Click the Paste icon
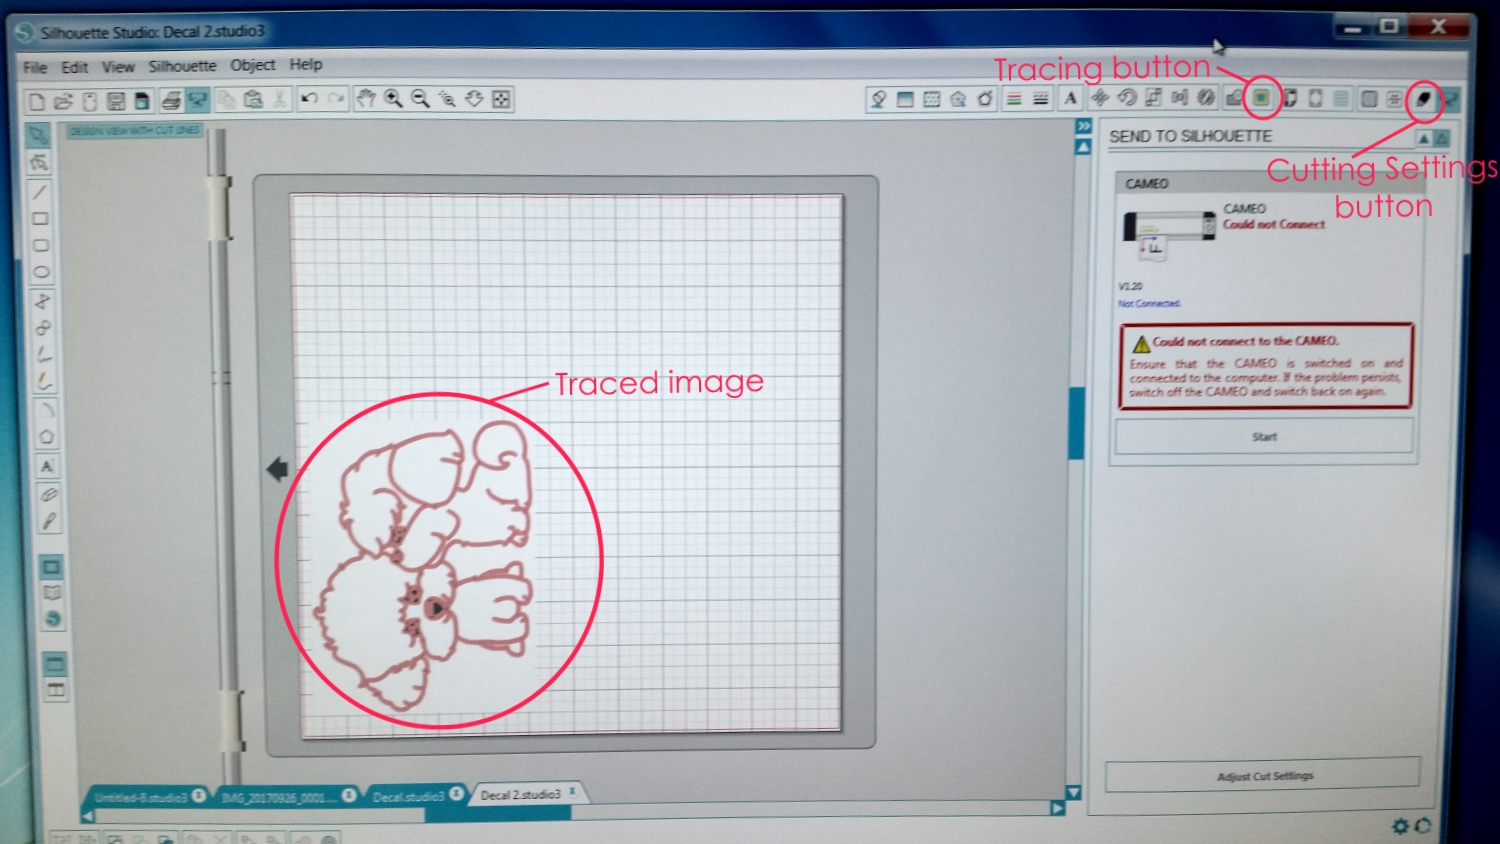 tap(253, 99)
